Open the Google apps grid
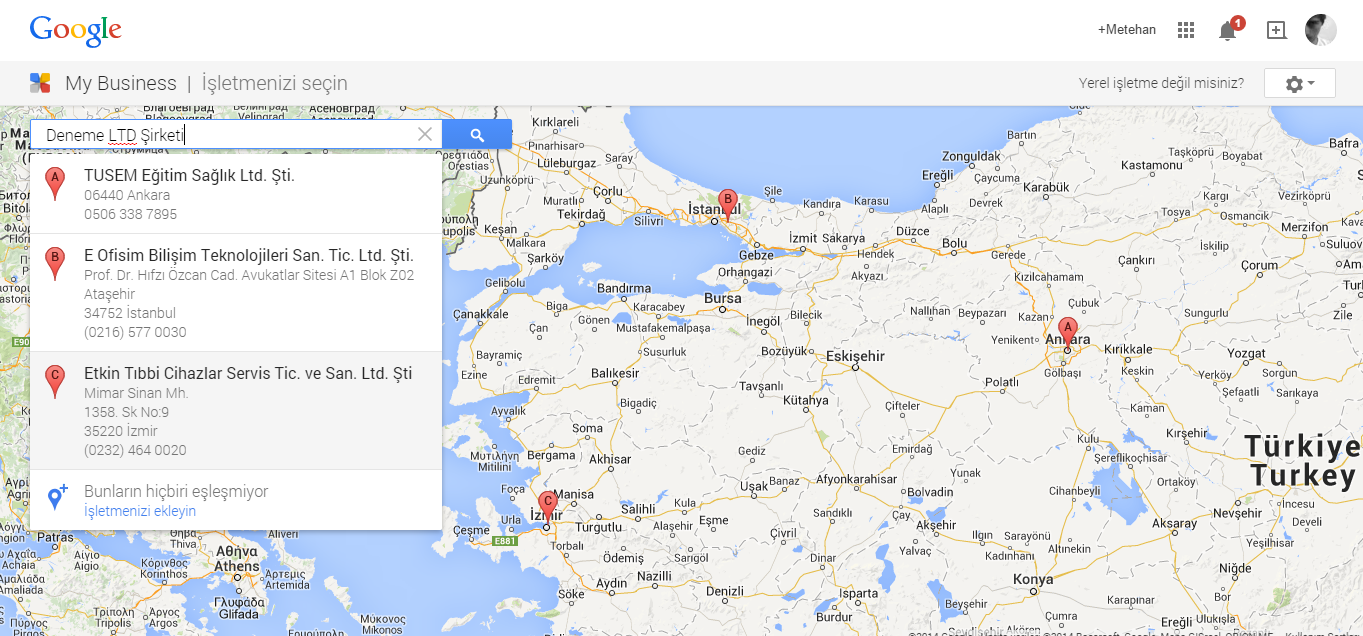 coord(1186,30)
